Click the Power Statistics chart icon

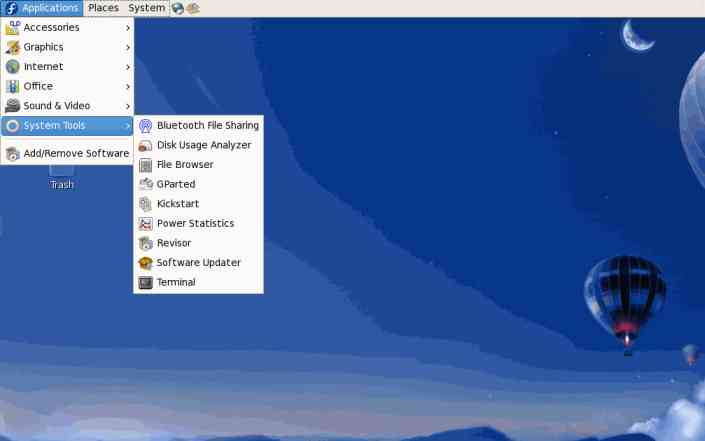[145, 223]
